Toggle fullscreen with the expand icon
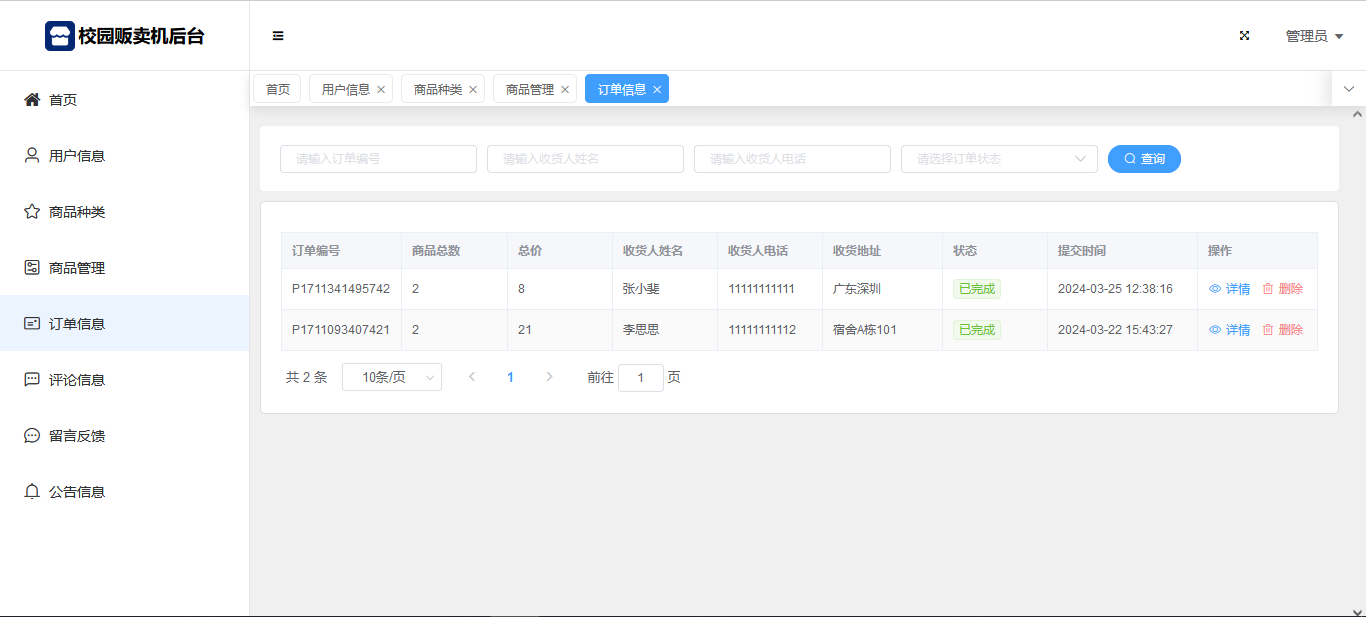Image resolution: width=1366 pixels, height=617 pixels. point(1244,36)
